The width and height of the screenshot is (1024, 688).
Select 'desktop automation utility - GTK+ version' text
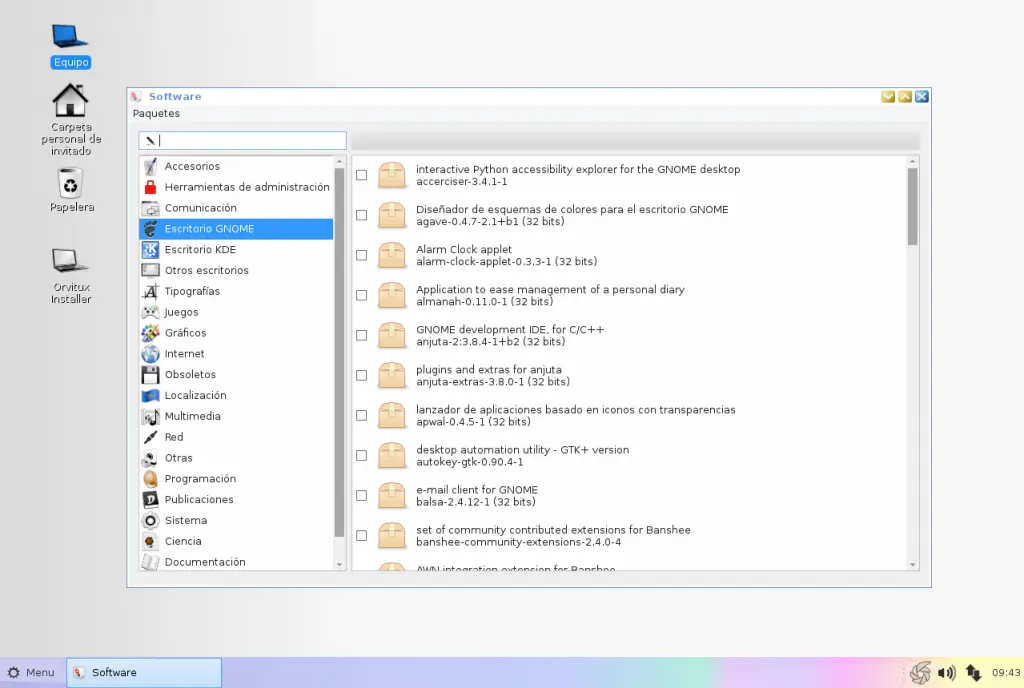[522, 450]
